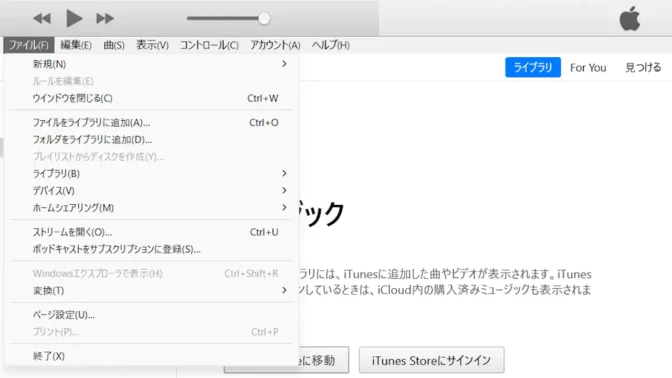Open the 曲(S) menu
672x378 pixels.
114,45
